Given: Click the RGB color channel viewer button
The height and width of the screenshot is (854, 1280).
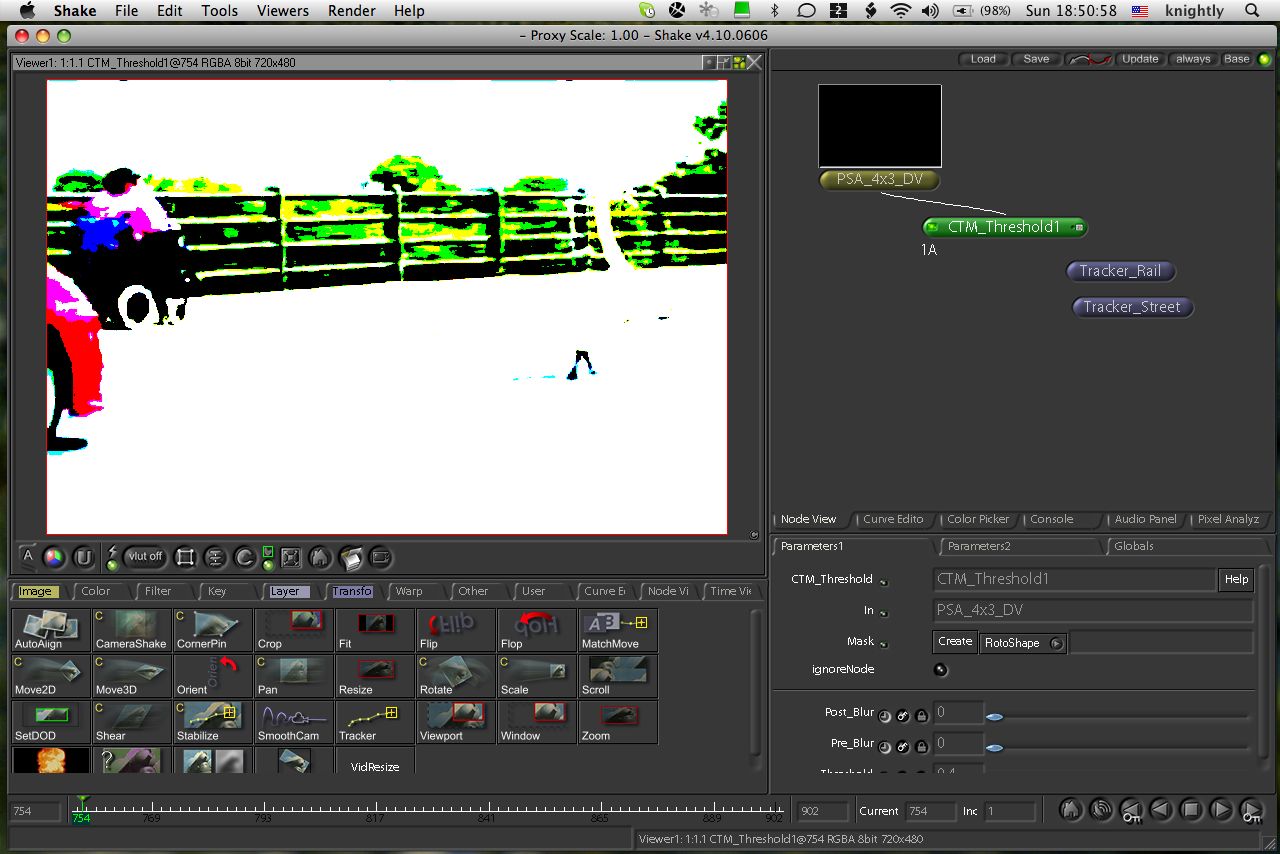Looking at the screenshot, I should coord(55,557).
